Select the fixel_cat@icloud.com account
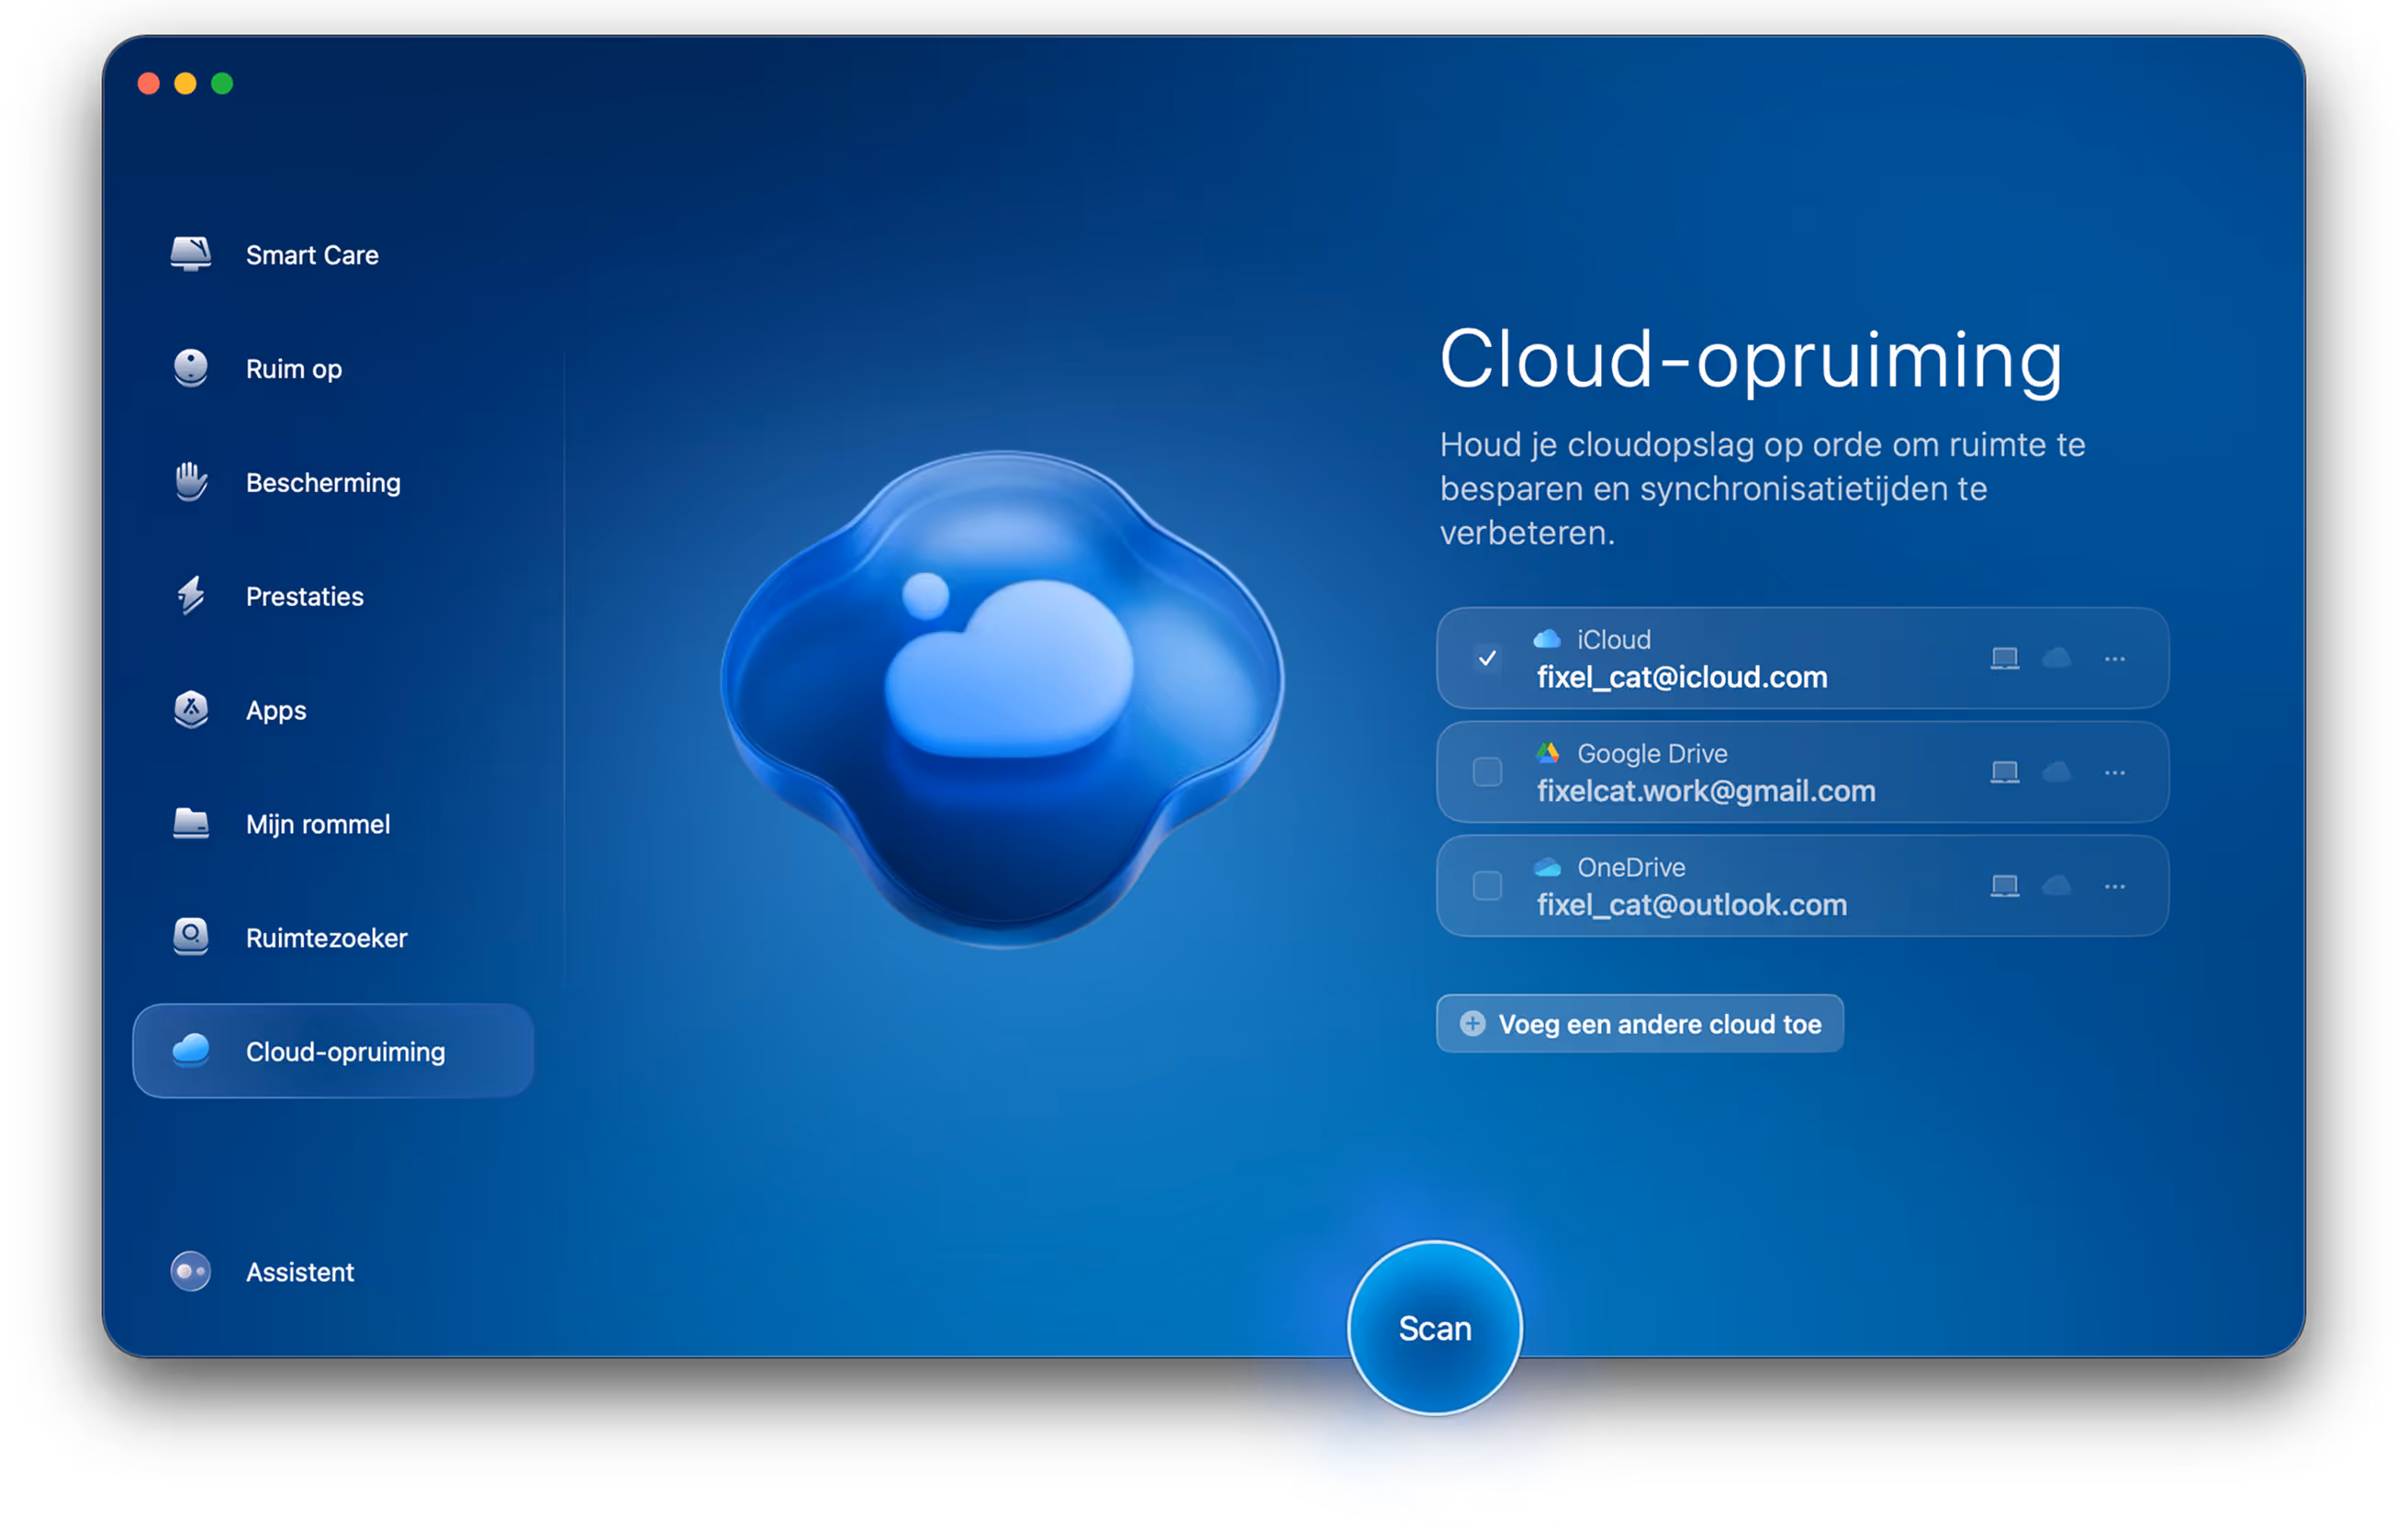 pyautogui.click(x=1803, y=658)
